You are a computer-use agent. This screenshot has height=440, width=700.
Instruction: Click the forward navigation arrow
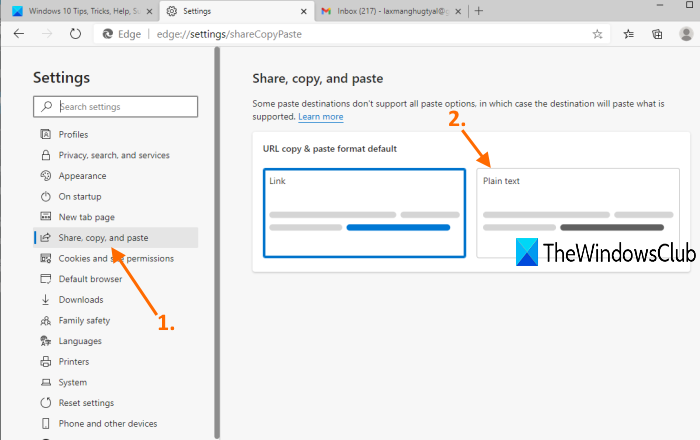coord(47,34)
